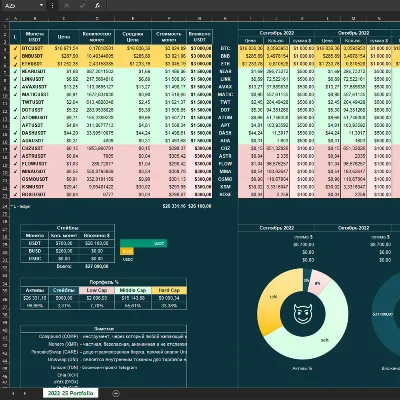Image resolution: width=400 pixels, height=400 pixels.
Task: Toggle the ledger checkmark for NEARUSDT row
Action: pos(15,72)
